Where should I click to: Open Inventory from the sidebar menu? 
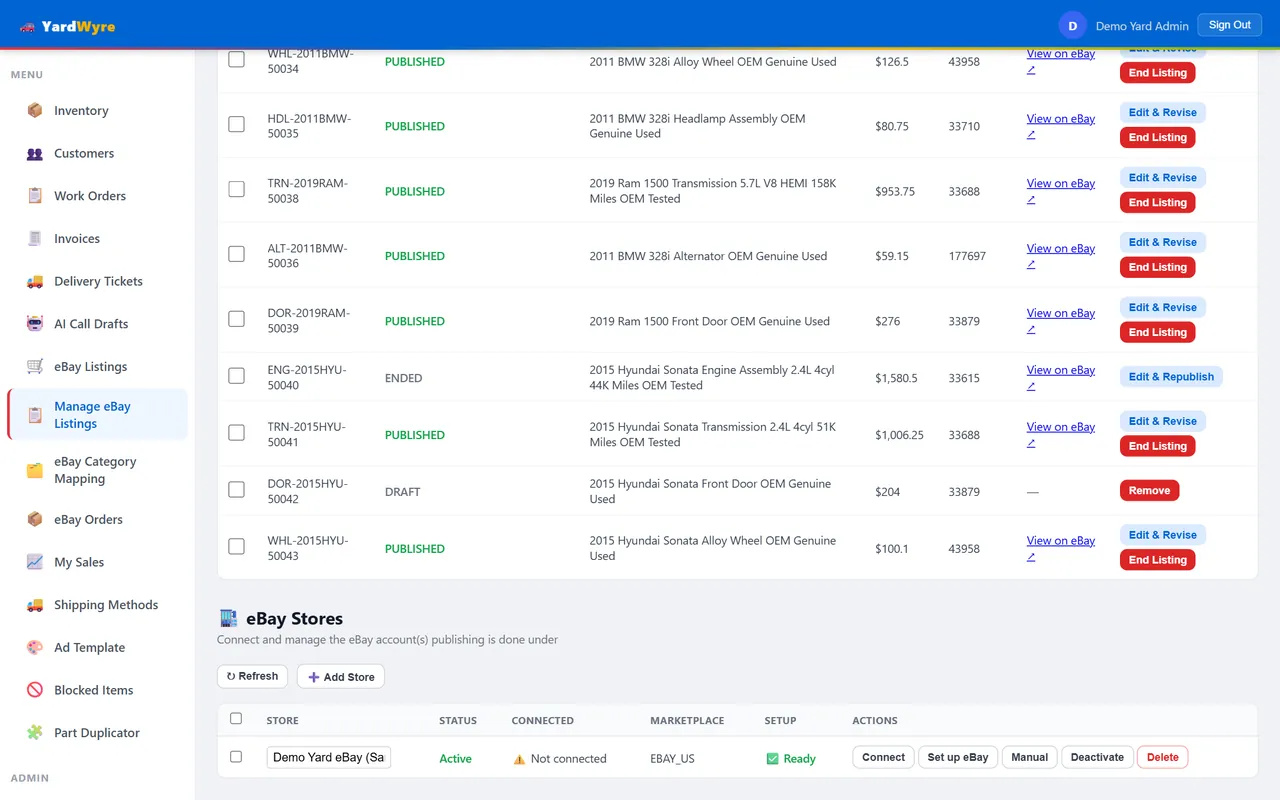97,111
